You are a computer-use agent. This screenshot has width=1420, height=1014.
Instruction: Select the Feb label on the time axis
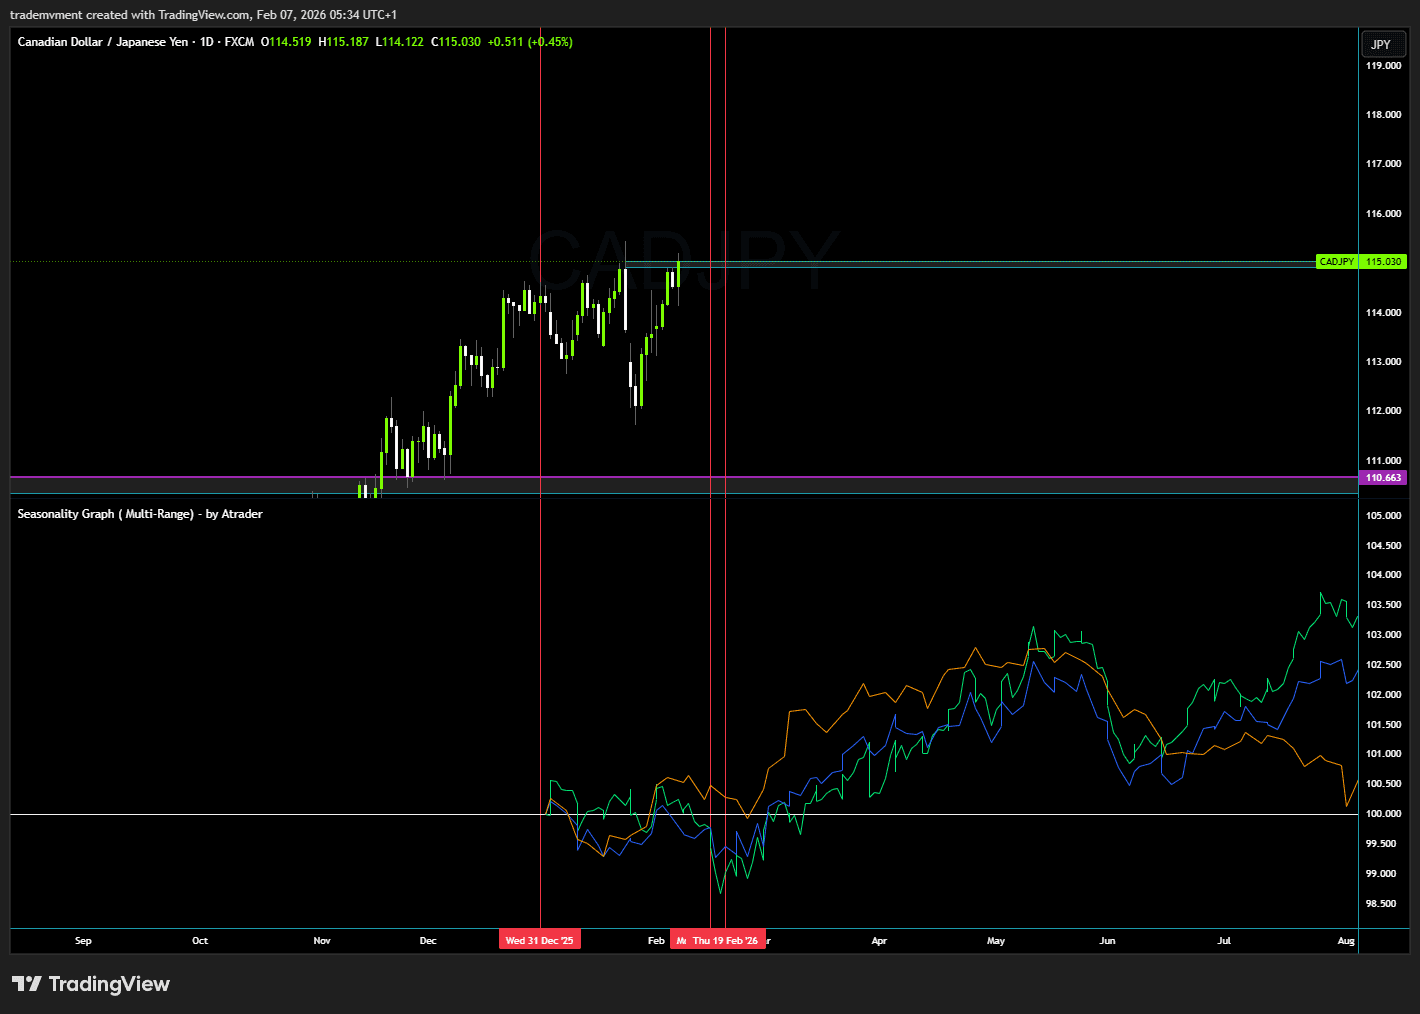(655, 940)
